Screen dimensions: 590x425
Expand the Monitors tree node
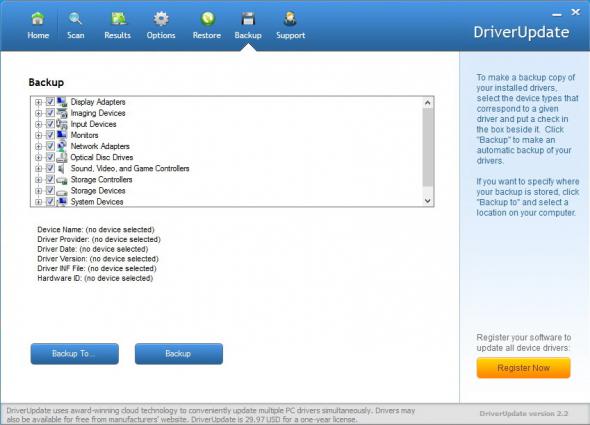[38, 135]
